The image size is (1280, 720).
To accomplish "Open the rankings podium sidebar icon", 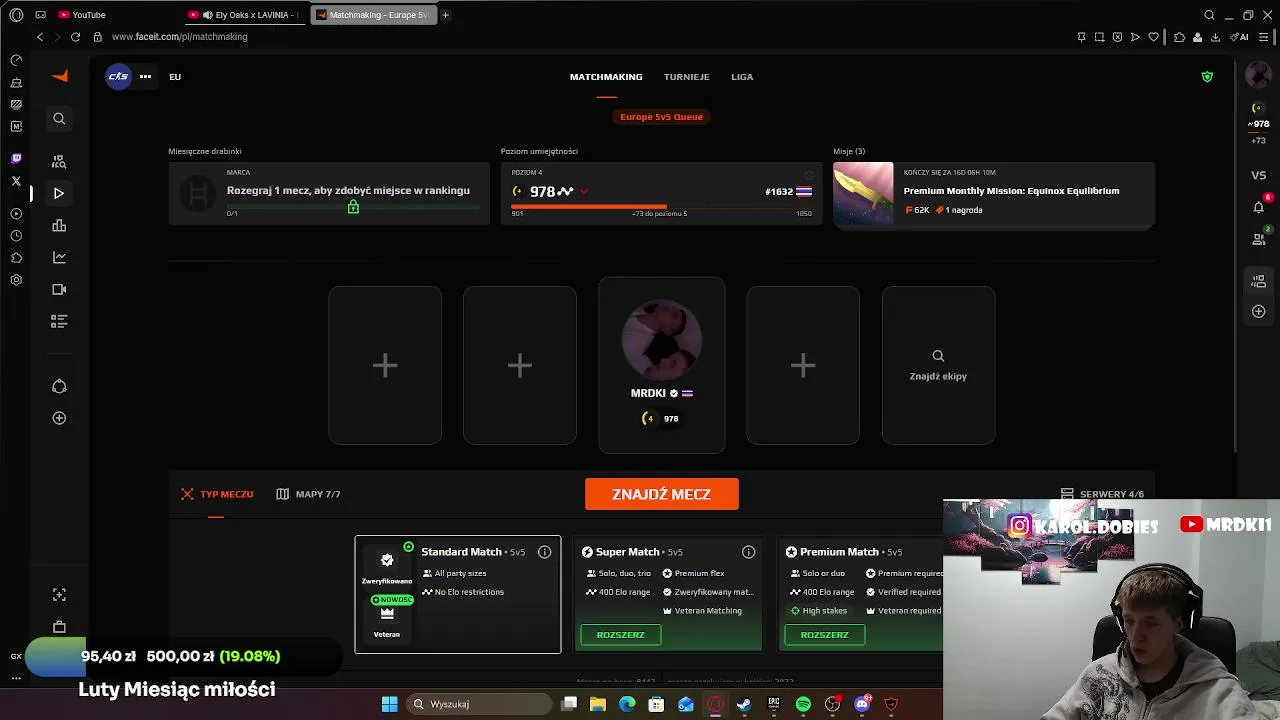I will point(59,225).
